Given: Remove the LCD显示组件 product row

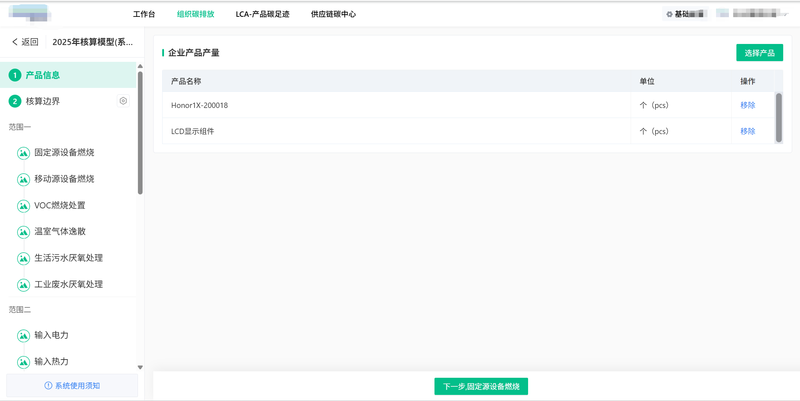Looking at the screenshot, I should pos(747,131).
